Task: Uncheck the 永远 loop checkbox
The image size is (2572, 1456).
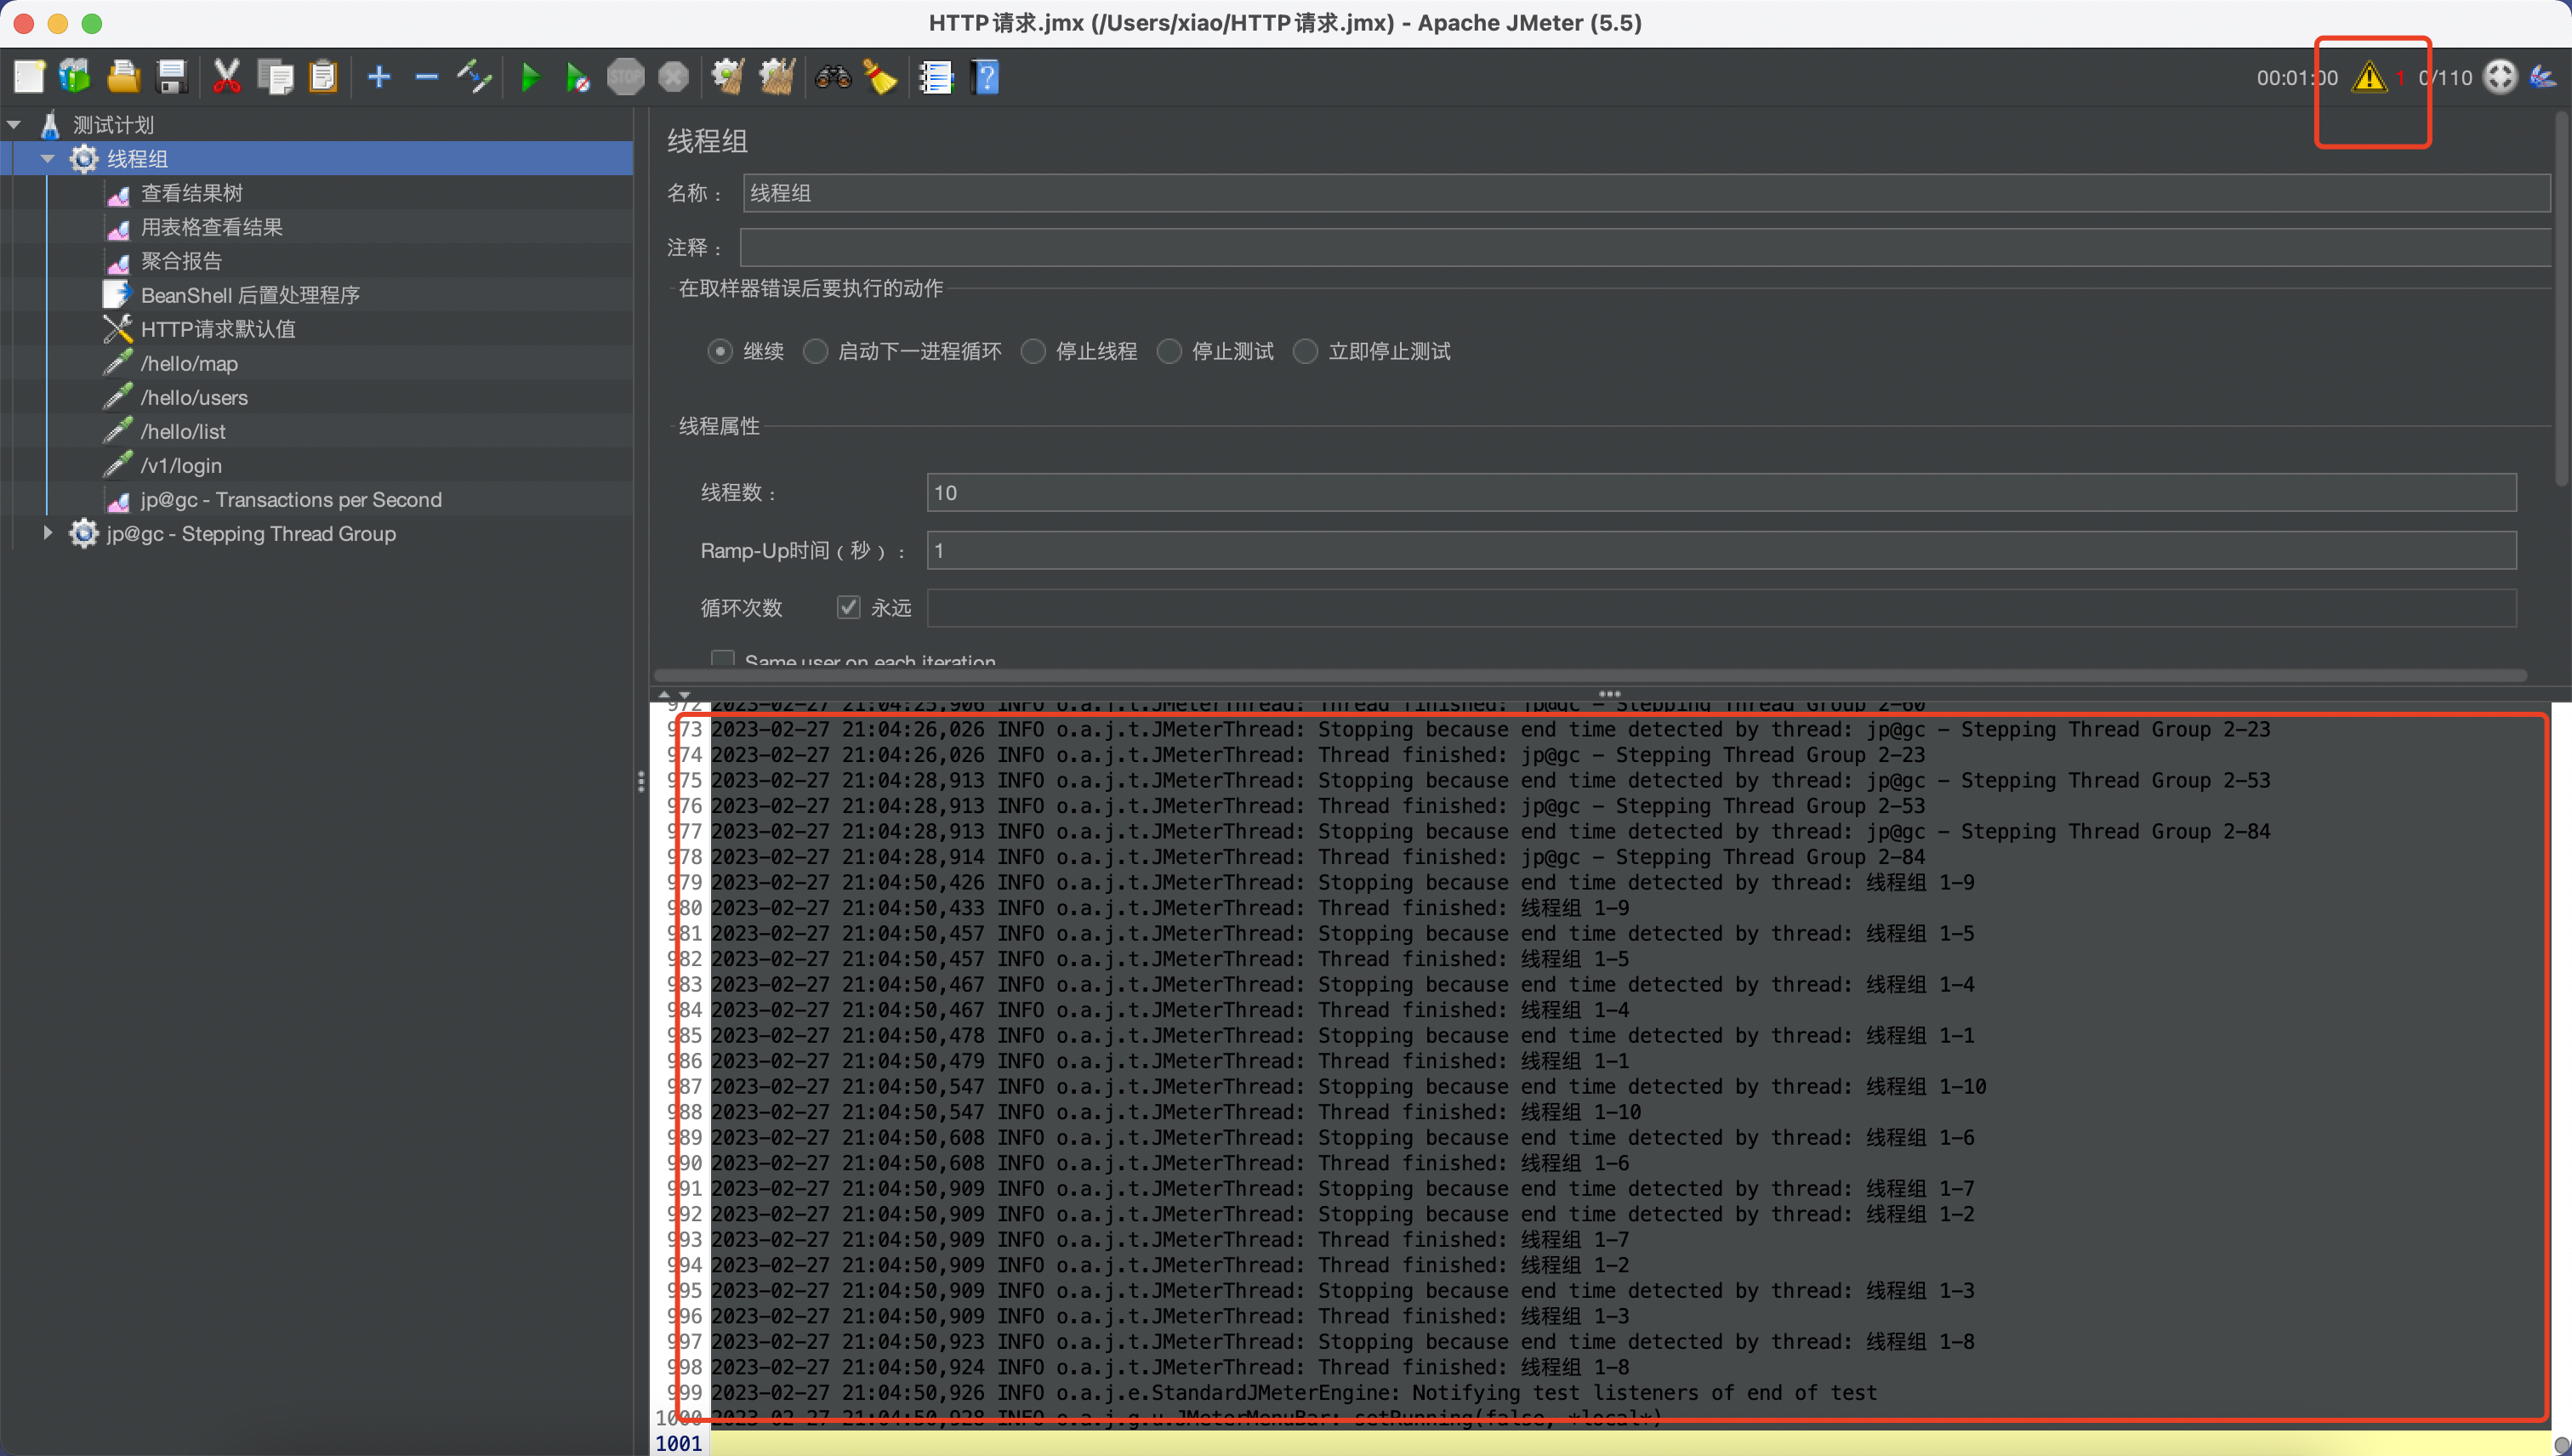Action: (849, 607)
